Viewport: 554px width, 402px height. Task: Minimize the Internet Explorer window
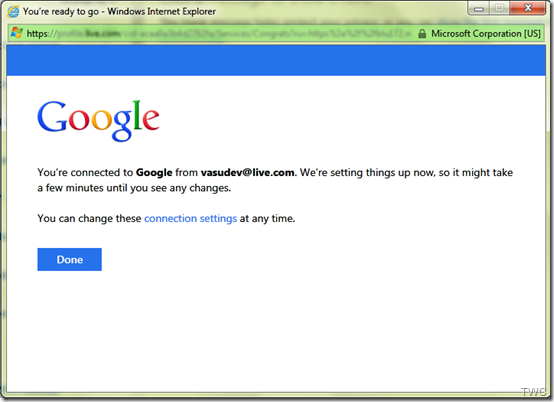coord(479,8)
